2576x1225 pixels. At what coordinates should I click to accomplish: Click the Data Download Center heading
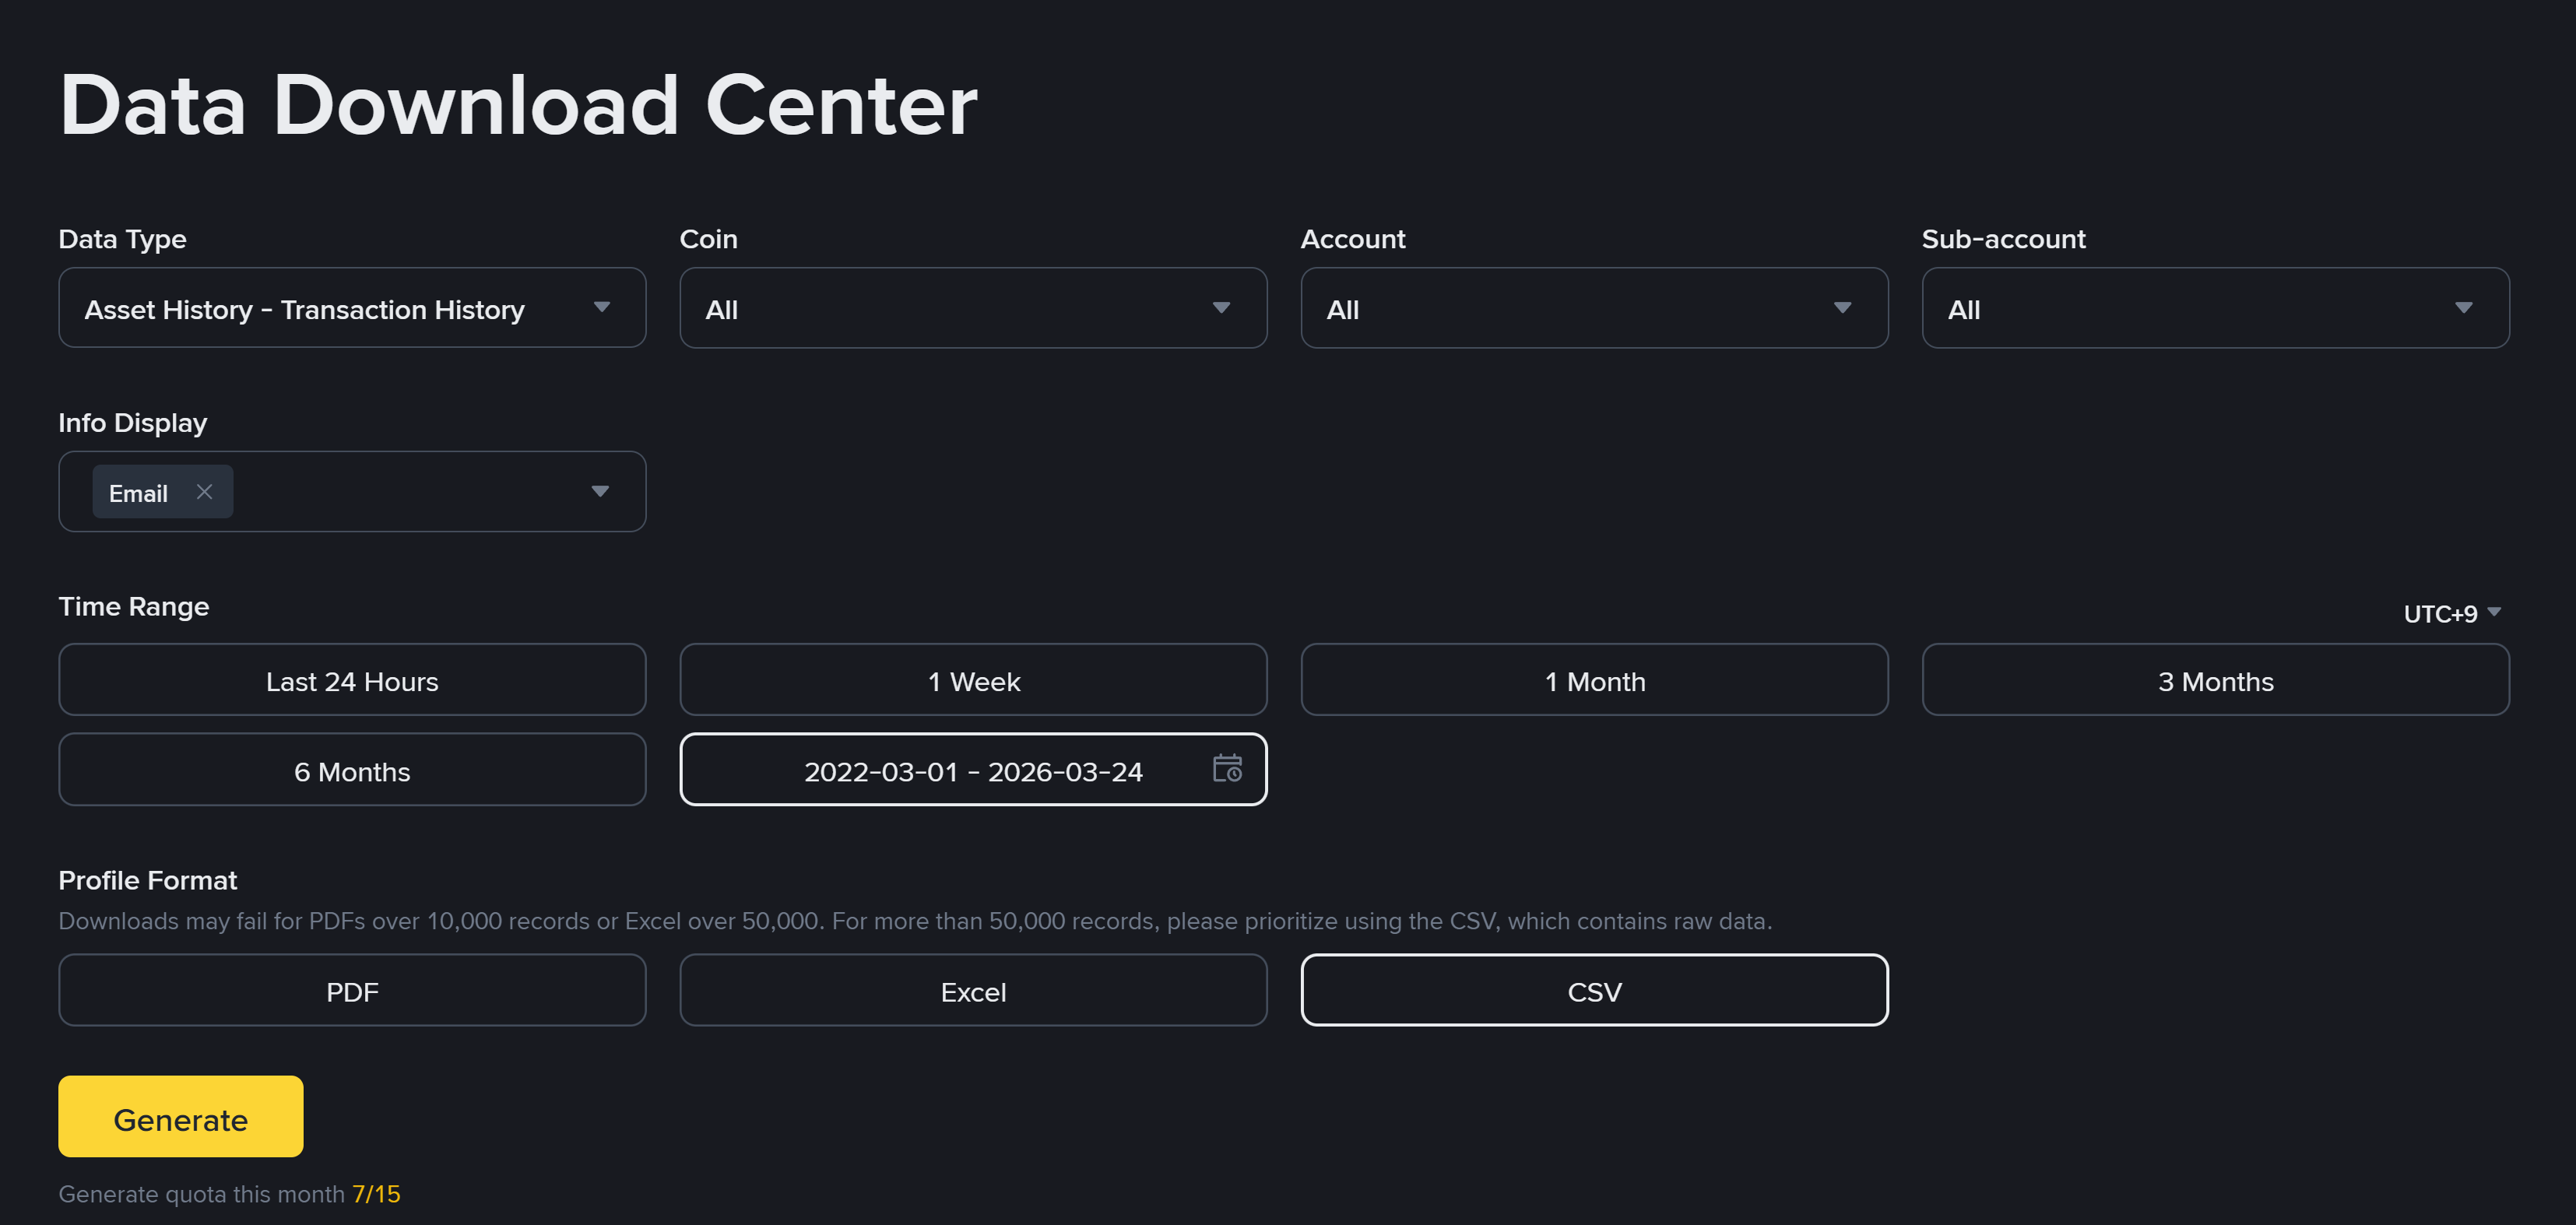point(518,105)
